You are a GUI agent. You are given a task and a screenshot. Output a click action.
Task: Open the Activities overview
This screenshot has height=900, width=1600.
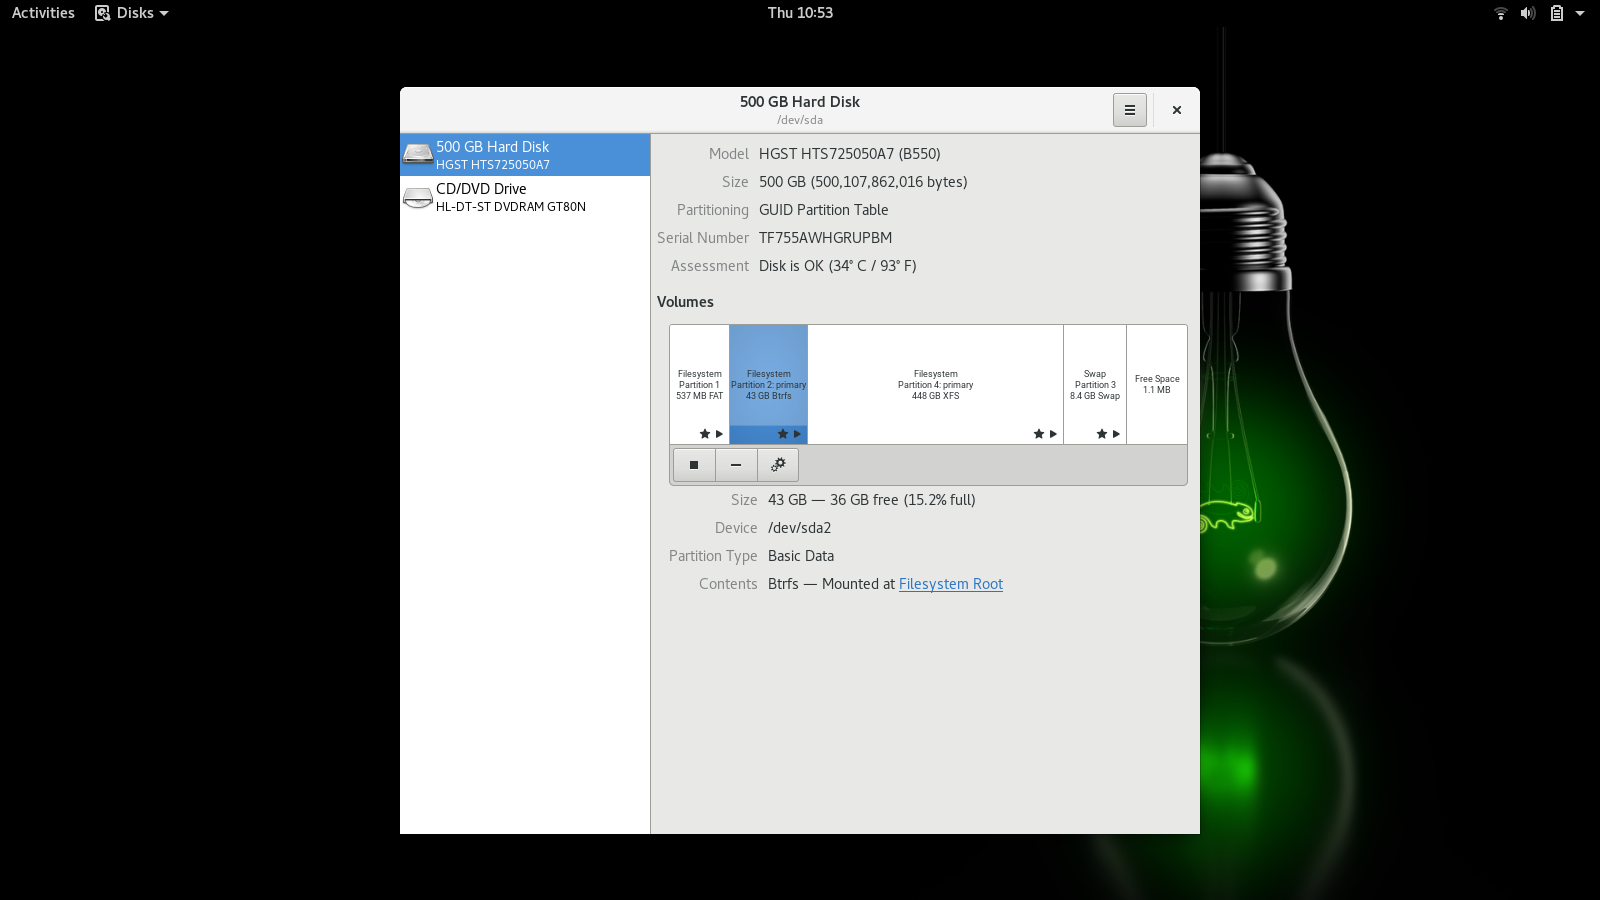point(43,13)
